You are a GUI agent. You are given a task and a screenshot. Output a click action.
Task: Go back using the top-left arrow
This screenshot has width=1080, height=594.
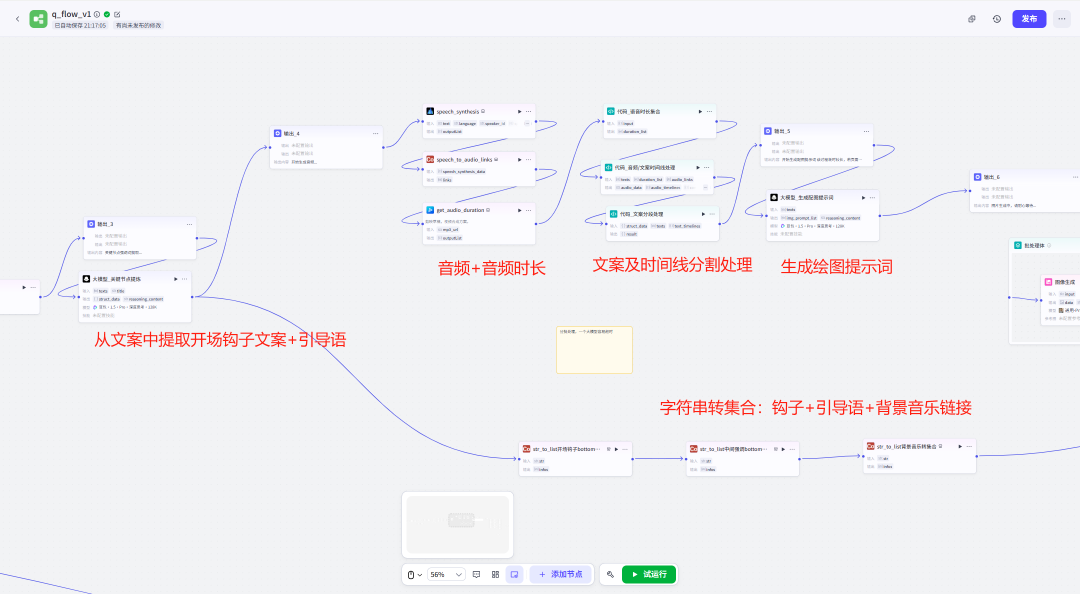(x=17, y=19)
